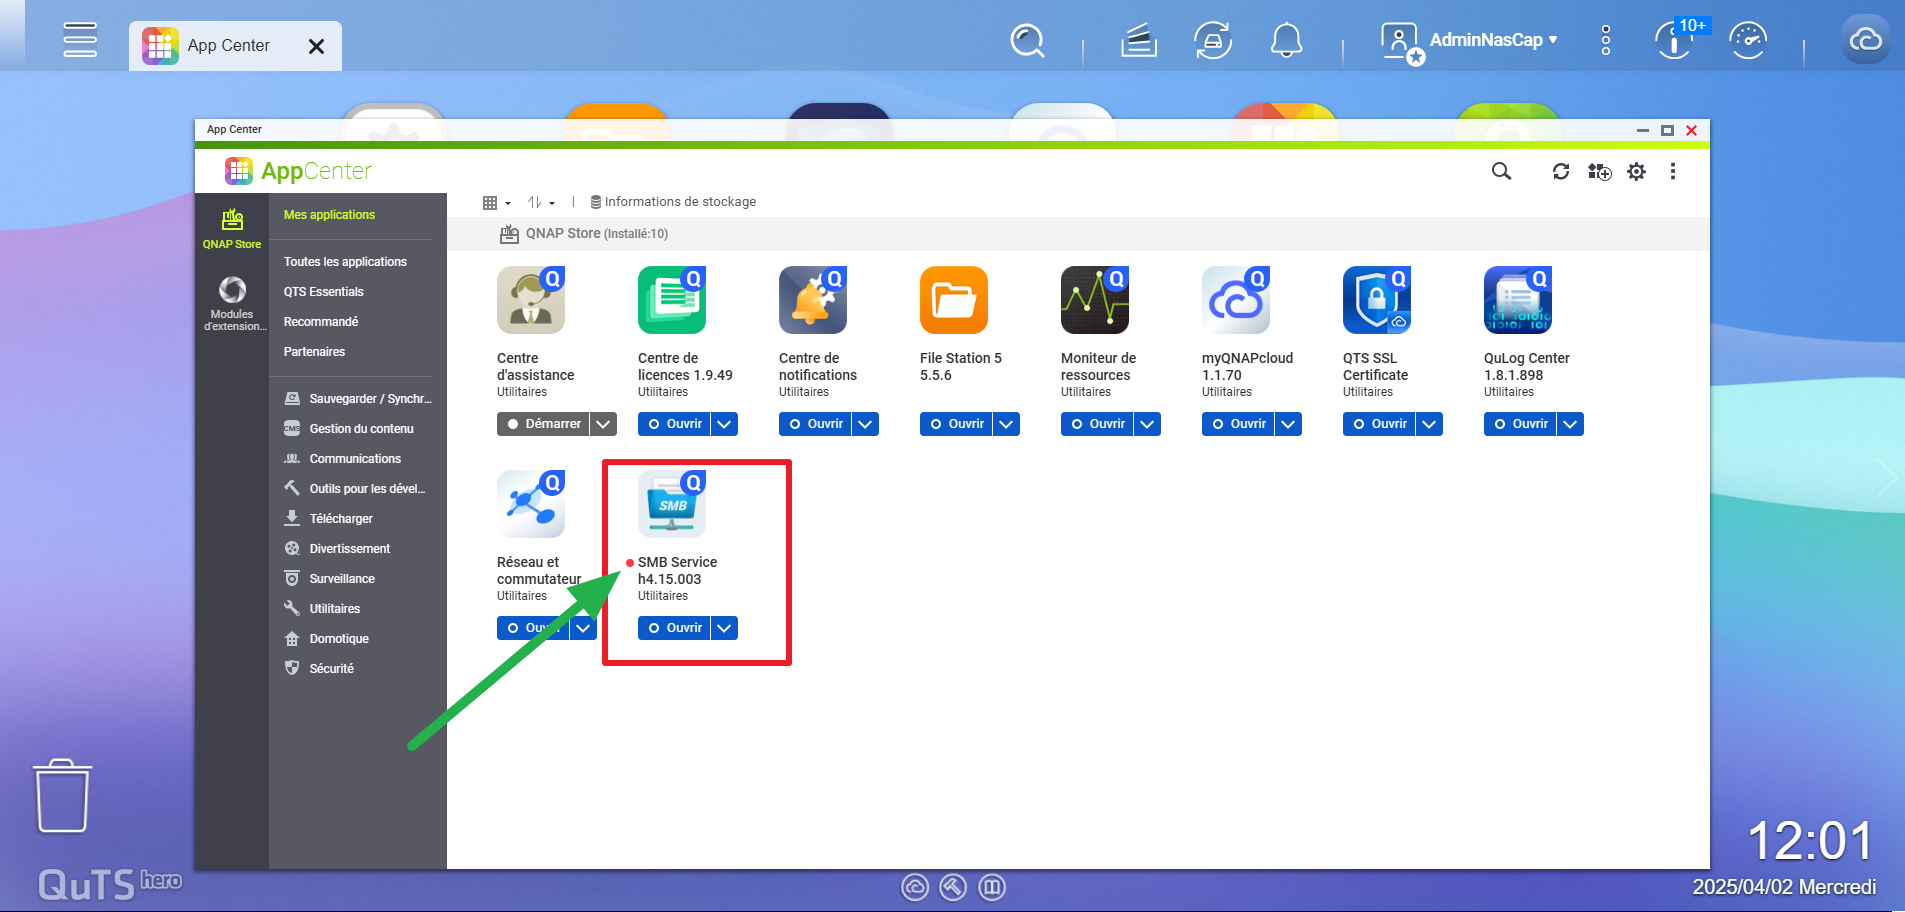Open QTS Essentials category
The height and width of the screenshot is (912, 1905).
point(323,292)
